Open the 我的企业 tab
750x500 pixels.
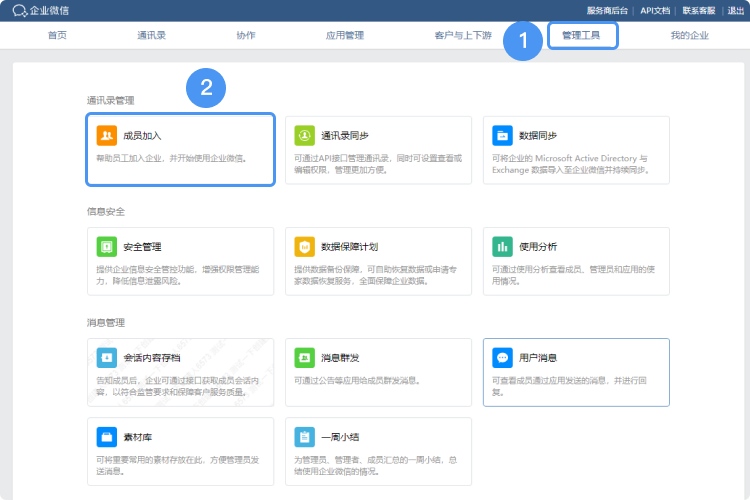689,35
